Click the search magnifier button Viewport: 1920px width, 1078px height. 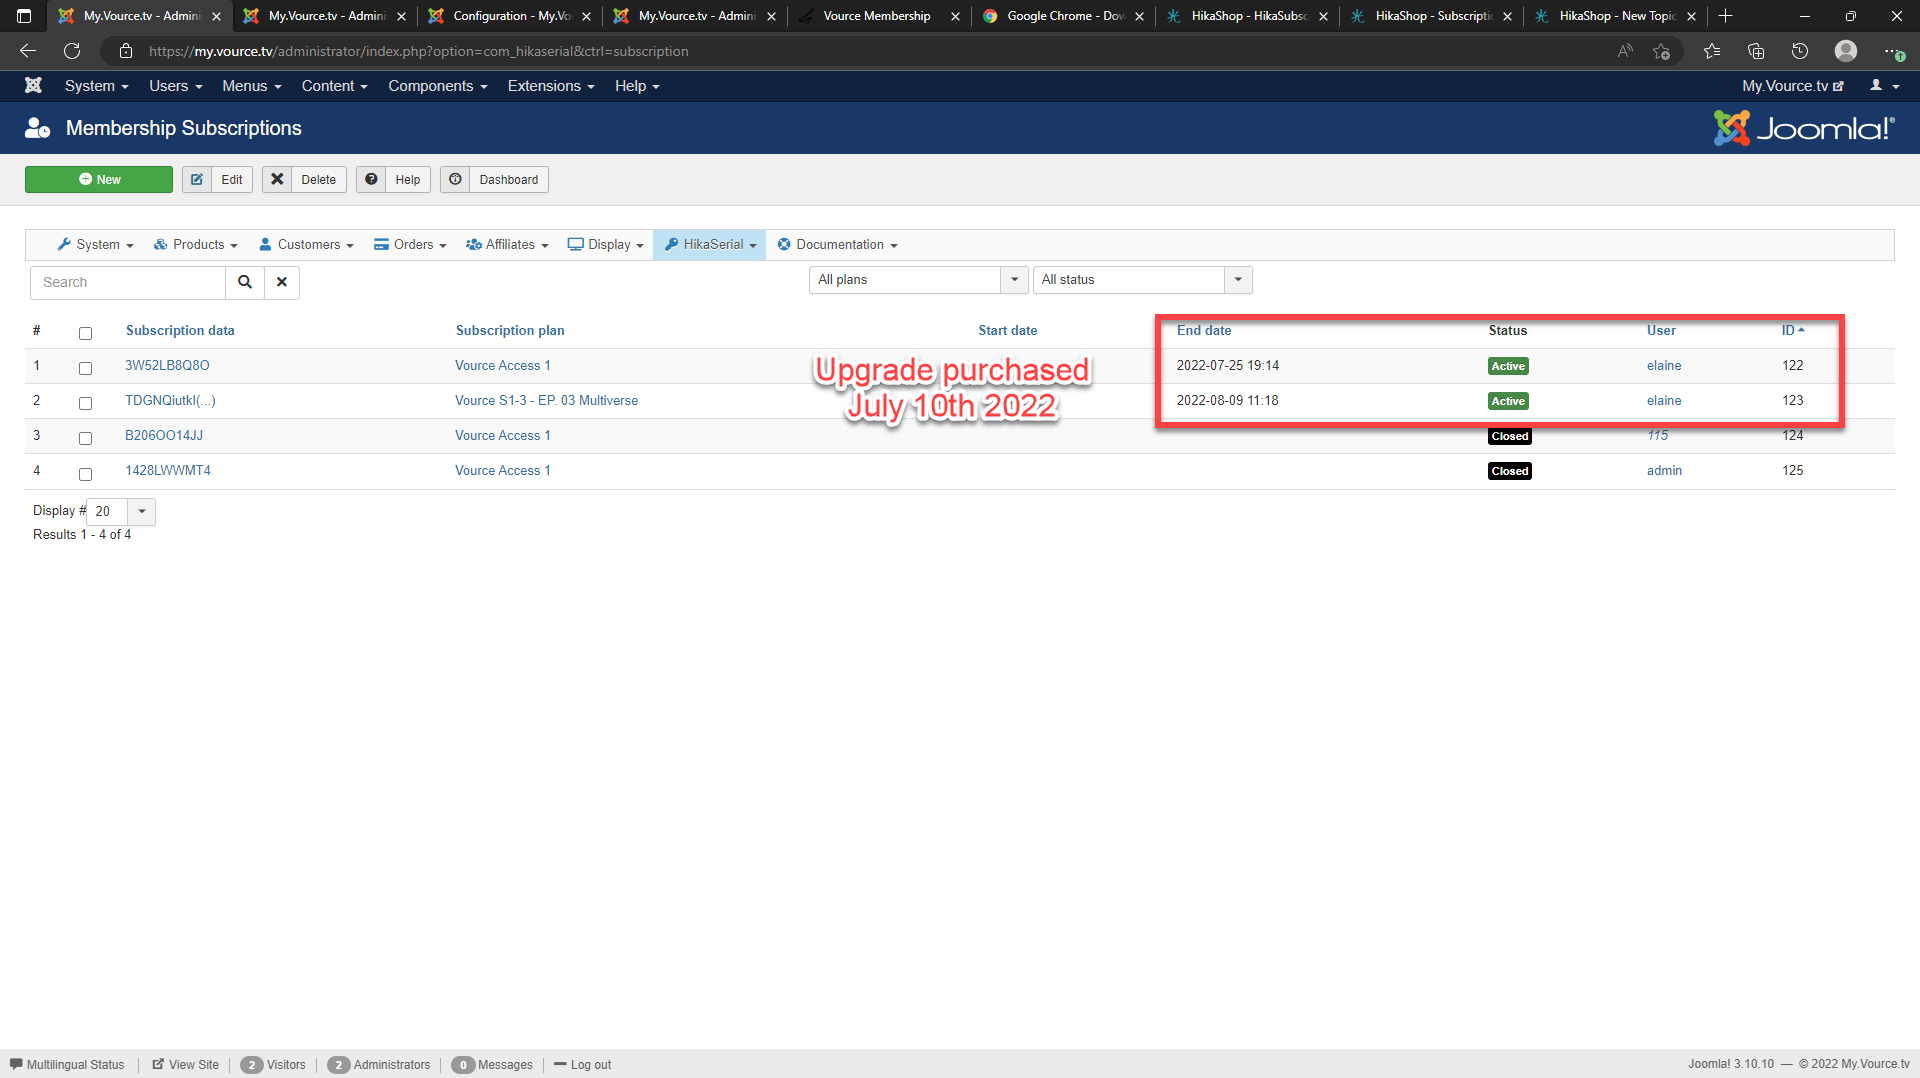(245, 282)
